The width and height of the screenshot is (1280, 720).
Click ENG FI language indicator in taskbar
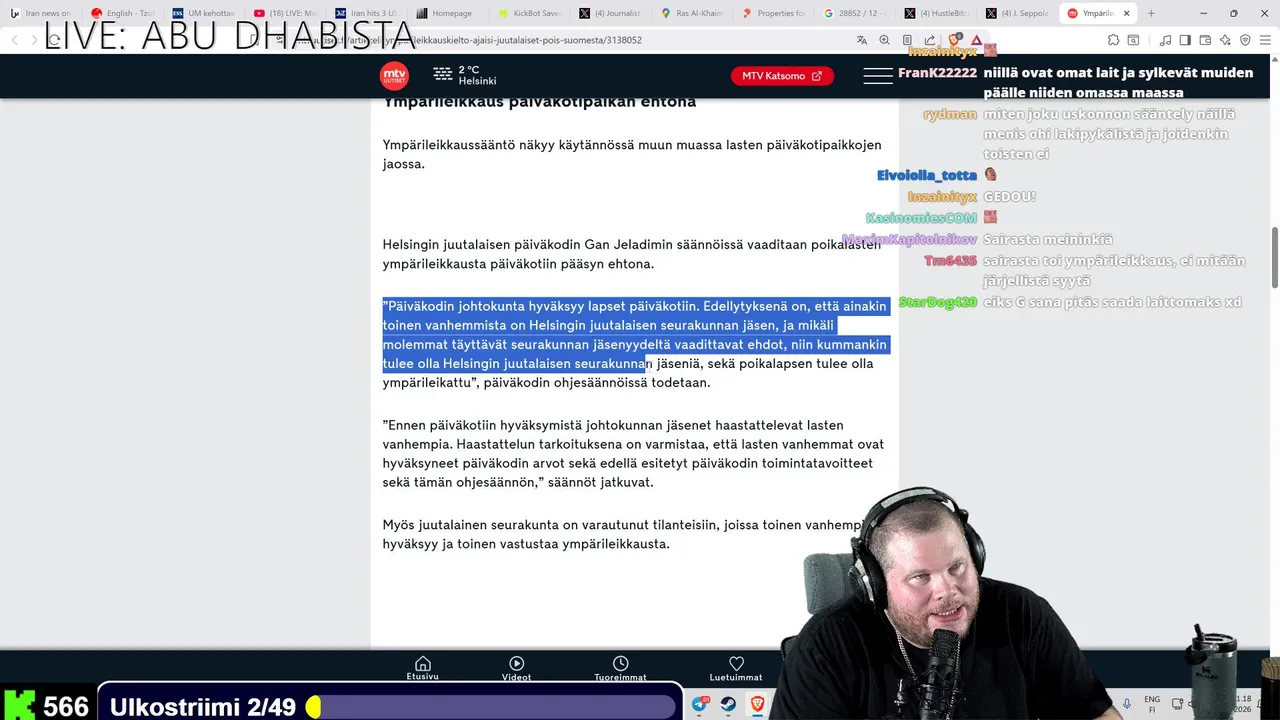coord(1152,704)
